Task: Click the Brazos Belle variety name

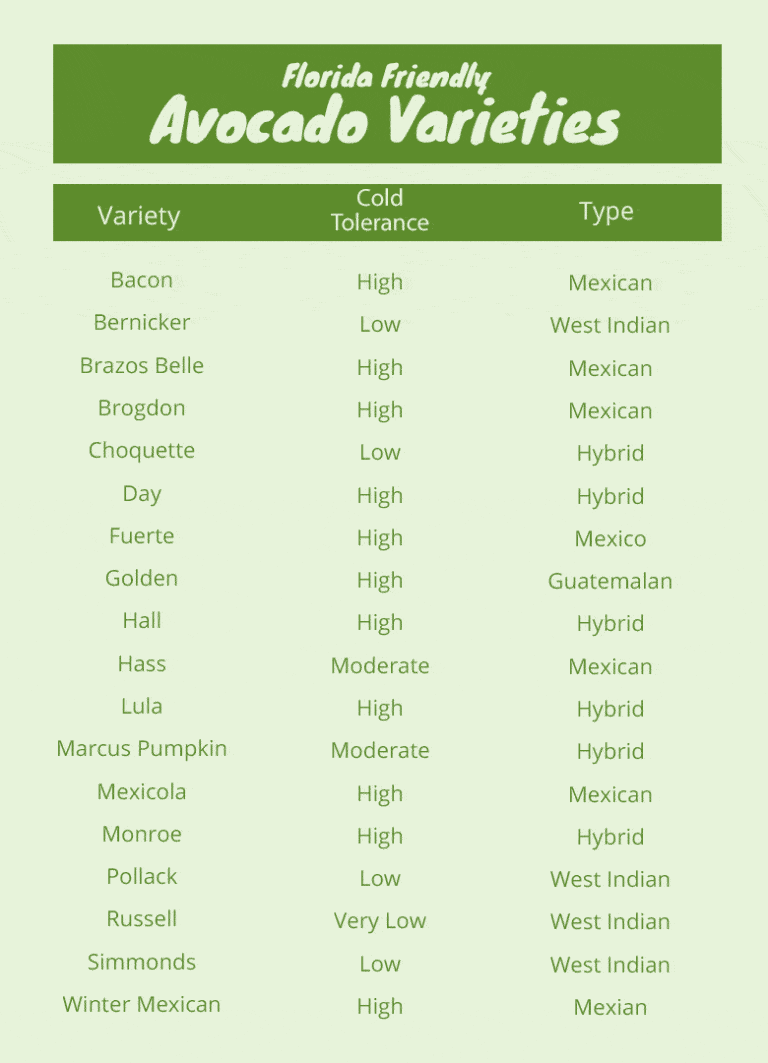Action: click(x=142, y=365)
